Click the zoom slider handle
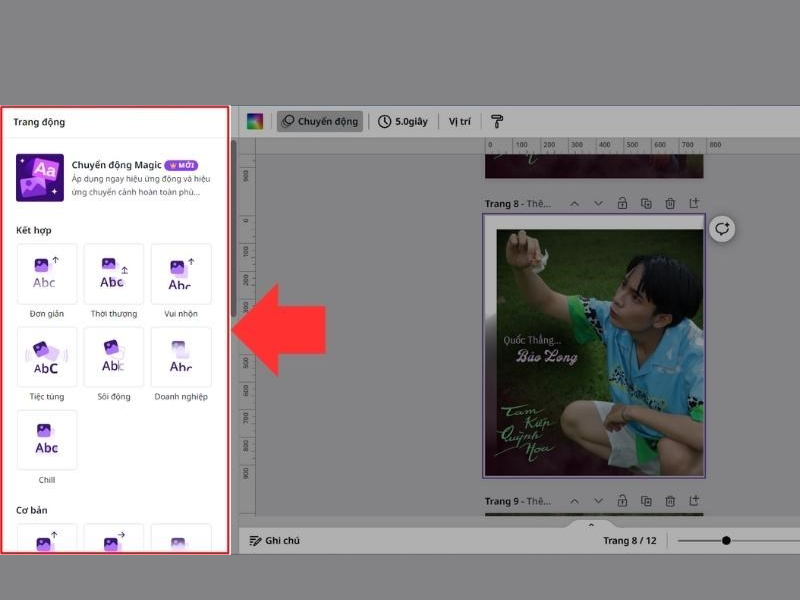 [726, 541]
